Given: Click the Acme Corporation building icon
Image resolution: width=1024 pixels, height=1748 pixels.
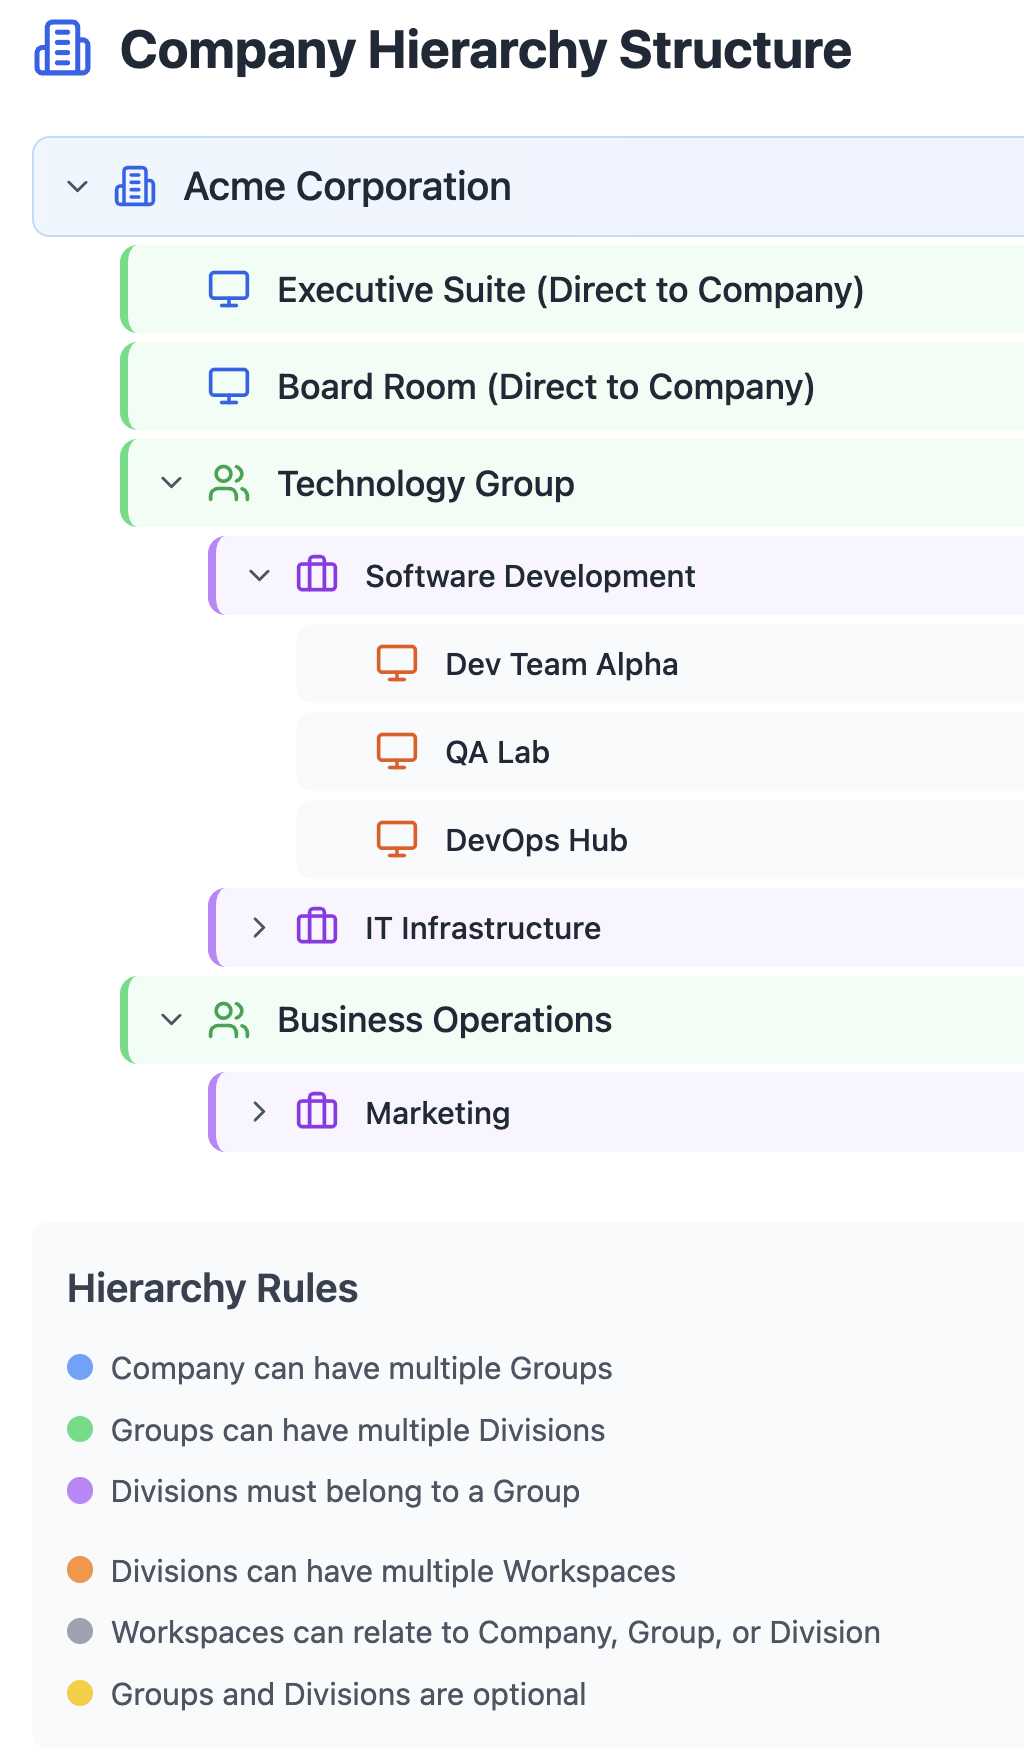Looking at the screenshot, I should point(135,187).
